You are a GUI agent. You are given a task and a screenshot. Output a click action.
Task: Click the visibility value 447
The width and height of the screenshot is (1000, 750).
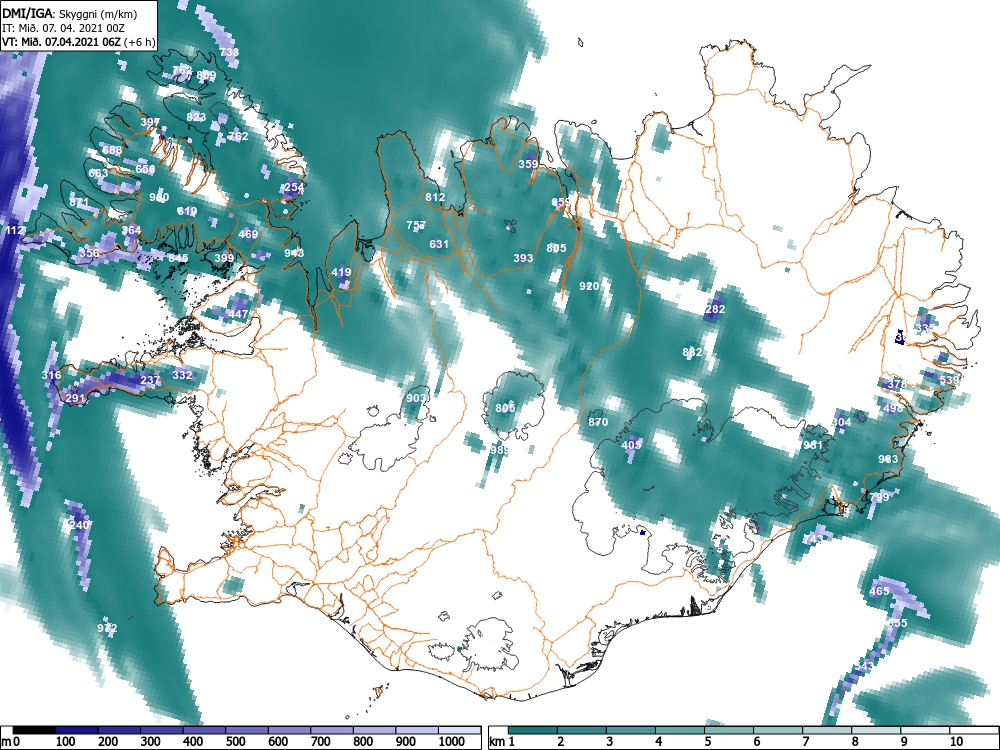(238, 314)
